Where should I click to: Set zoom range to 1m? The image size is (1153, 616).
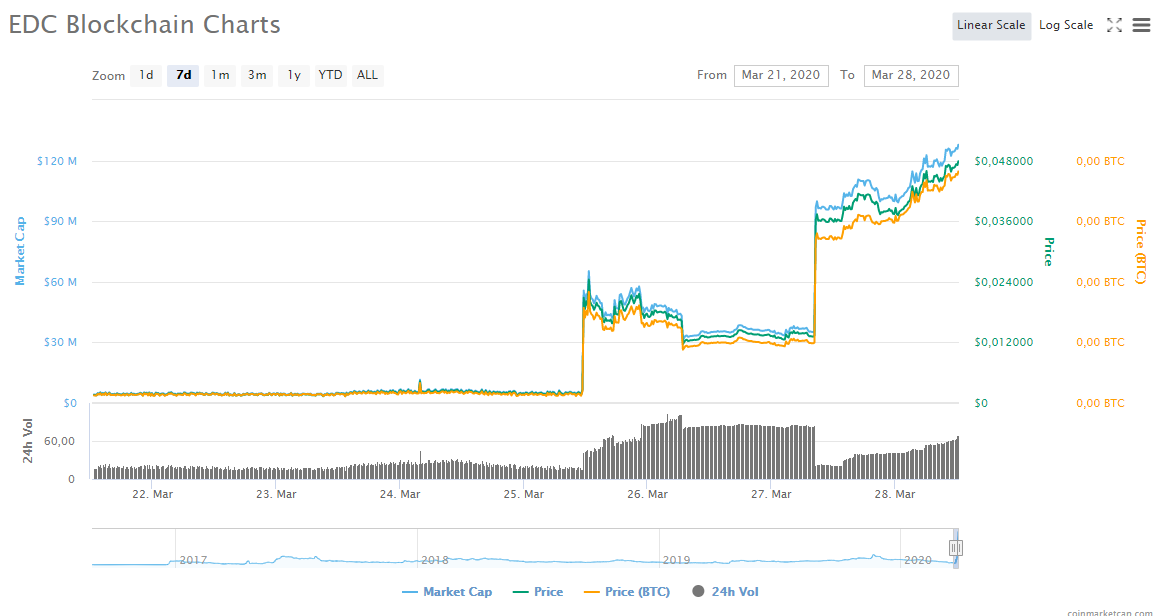[x=220, y=75]
